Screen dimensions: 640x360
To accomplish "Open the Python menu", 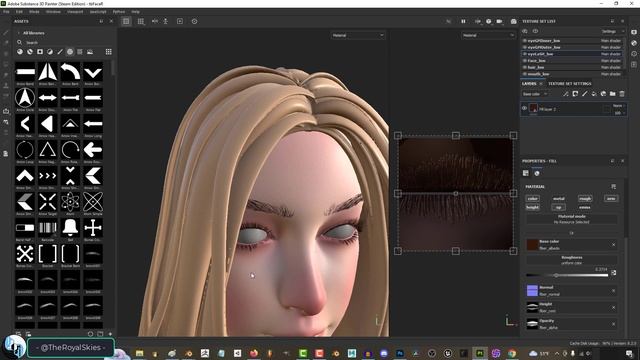I will click(119, 12).
